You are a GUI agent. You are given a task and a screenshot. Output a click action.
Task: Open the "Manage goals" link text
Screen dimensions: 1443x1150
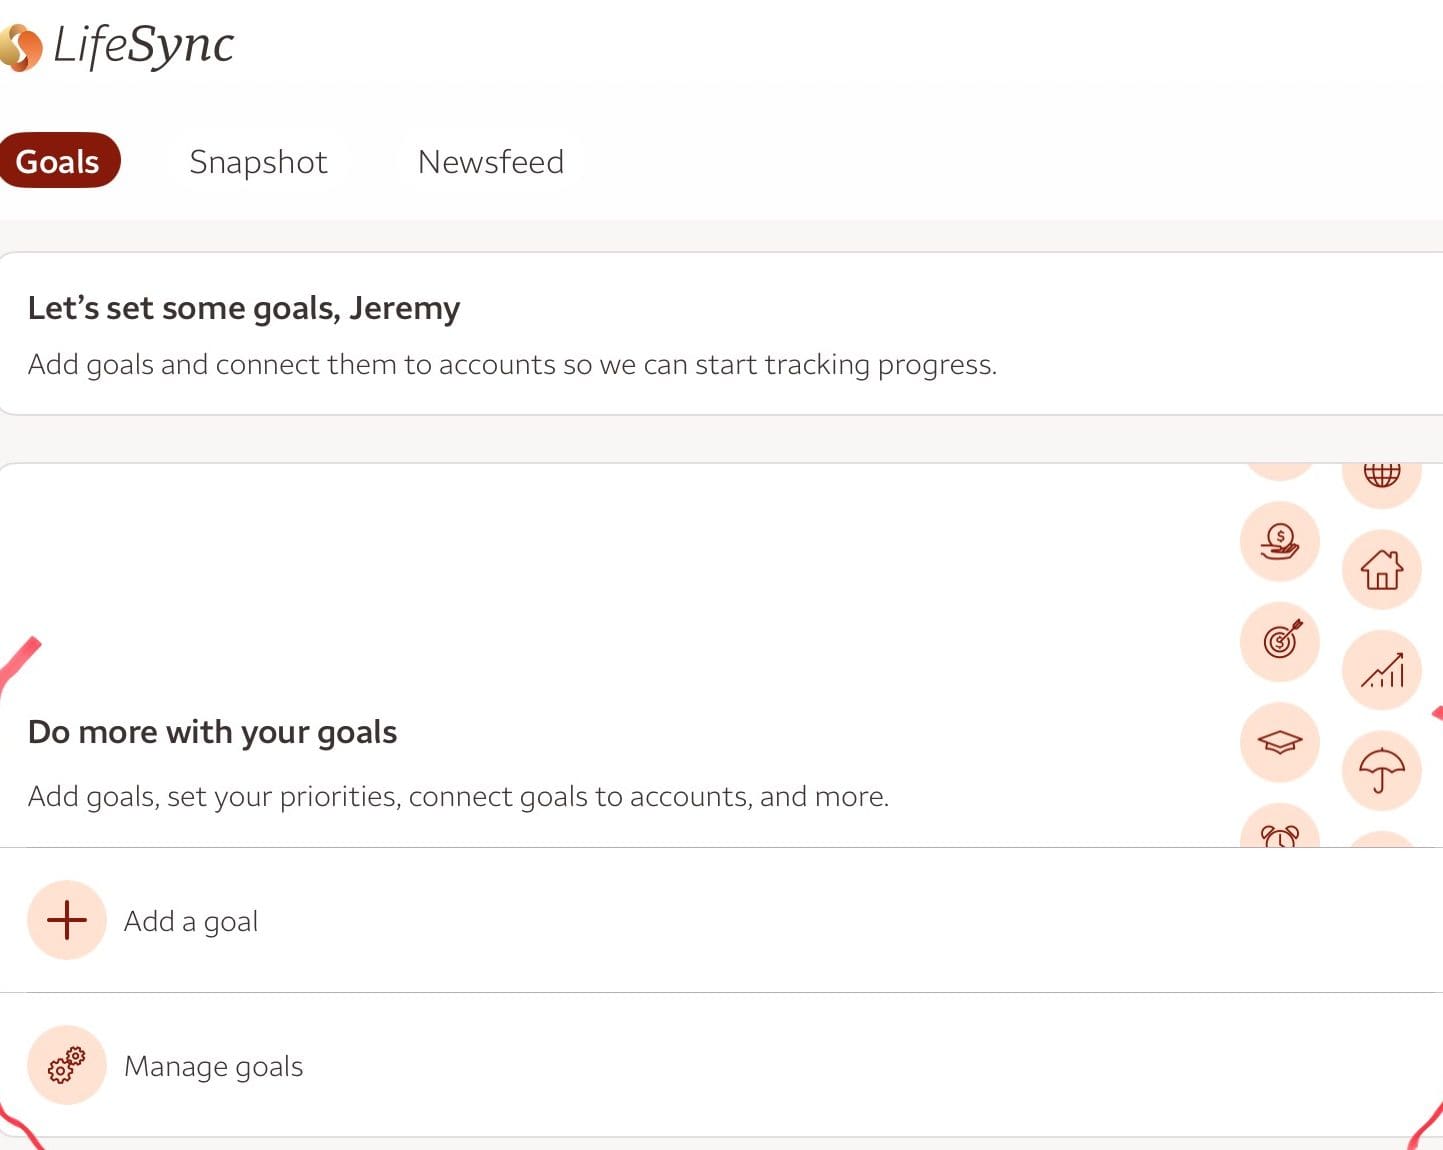(x=213, y=1066)
